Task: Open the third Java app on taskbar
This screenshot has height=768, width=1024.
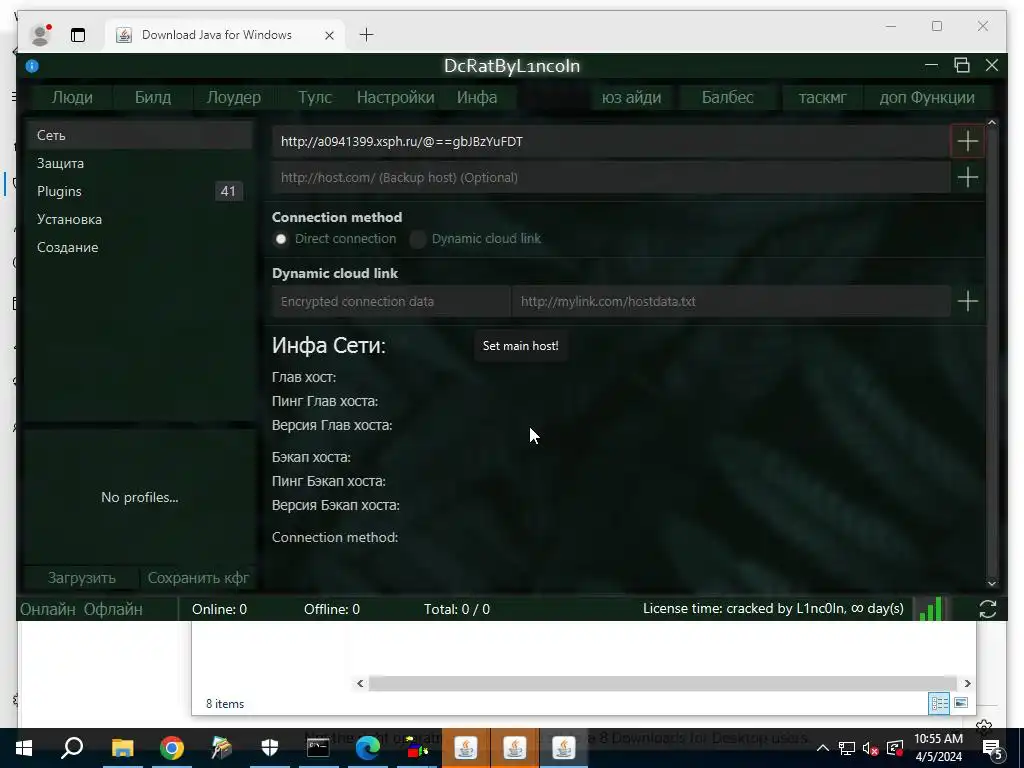Action: (564, 748)
